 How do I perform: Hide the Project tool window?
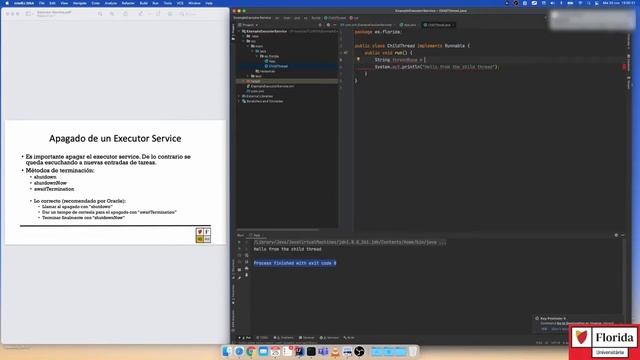coord(334,25)
